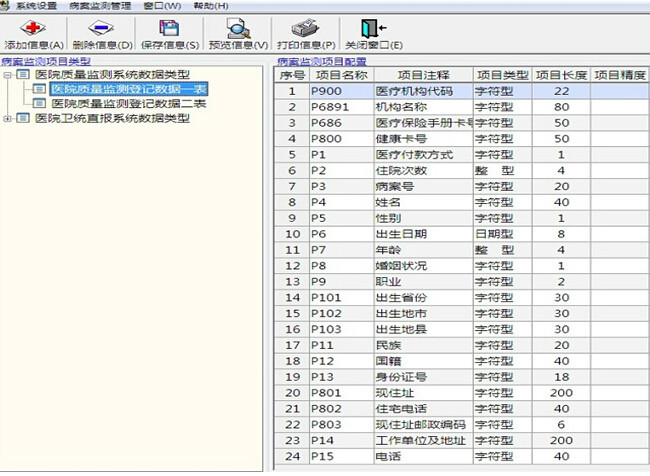Viewport: 650px width, 476px height.
Task: Collapse the 医院质量监测系统数据类型 tree node
Action: [x=7, y=75]
